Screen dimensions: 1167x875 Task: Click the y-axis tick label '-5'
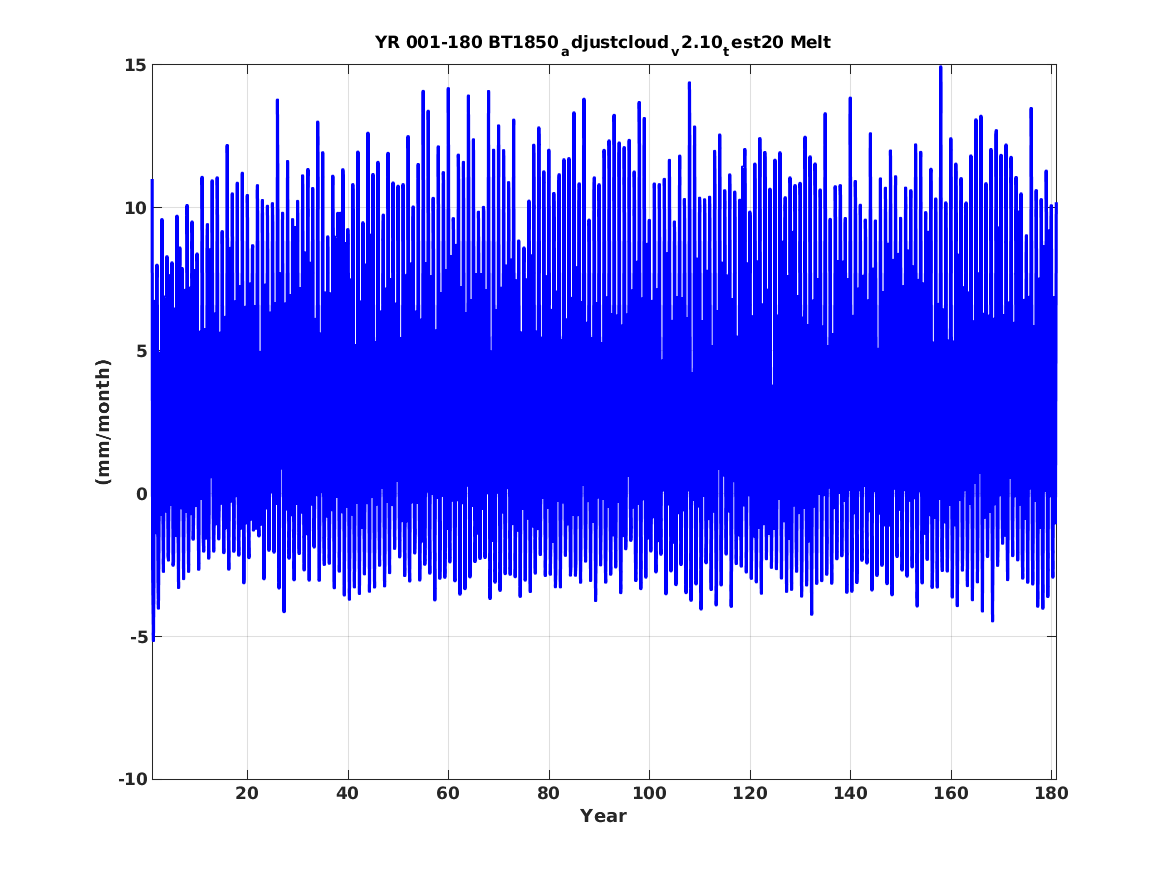click(138, 637)
